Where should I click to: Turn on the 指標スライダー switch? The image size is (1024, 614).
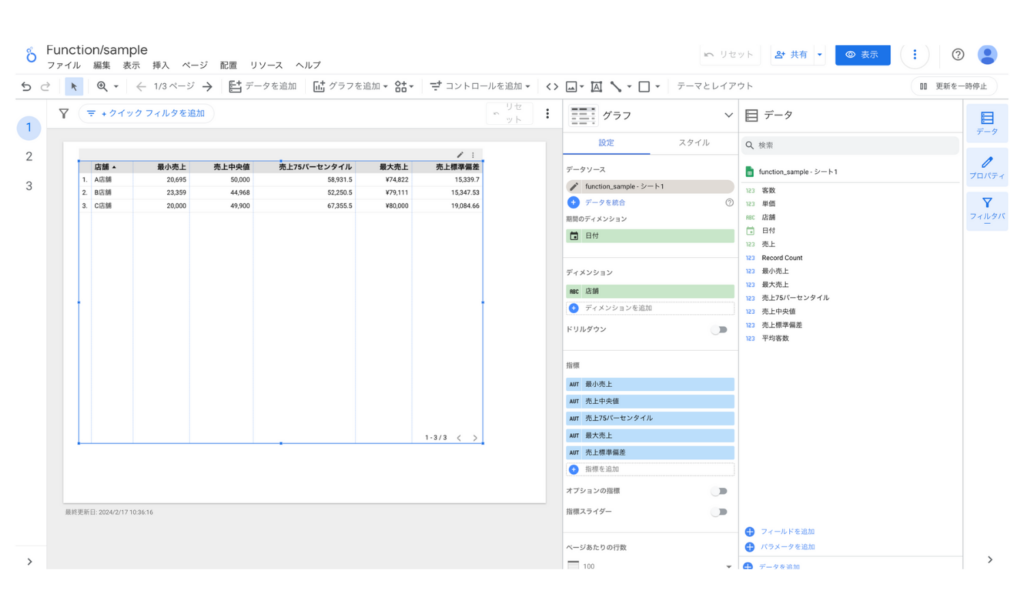click(x=719, y=511)
